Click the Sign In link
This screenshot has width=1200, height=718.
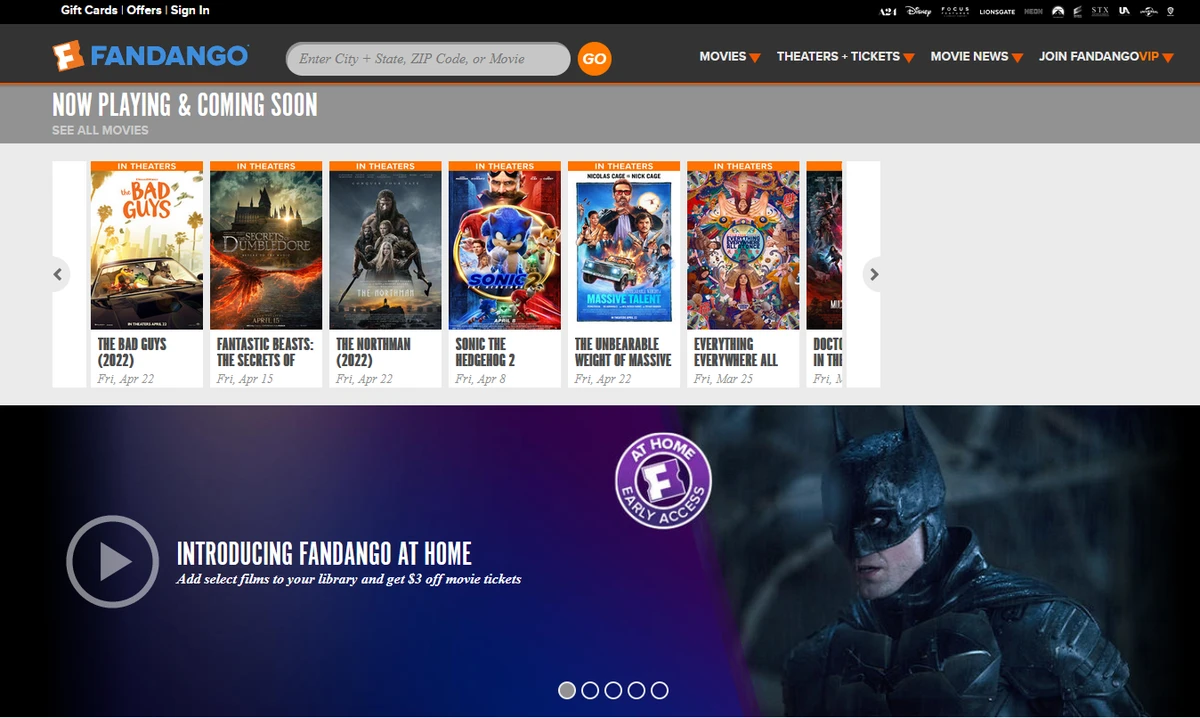pos(190,10)
